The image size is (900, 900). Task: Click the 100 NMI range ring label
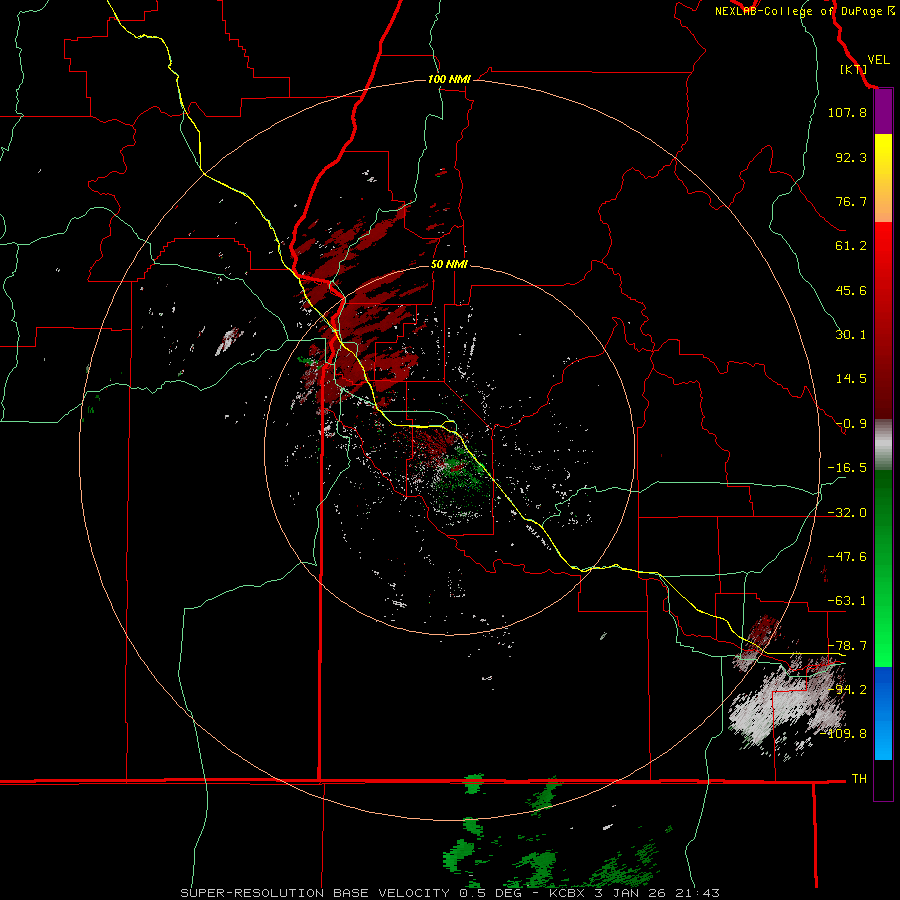point(449,79)
